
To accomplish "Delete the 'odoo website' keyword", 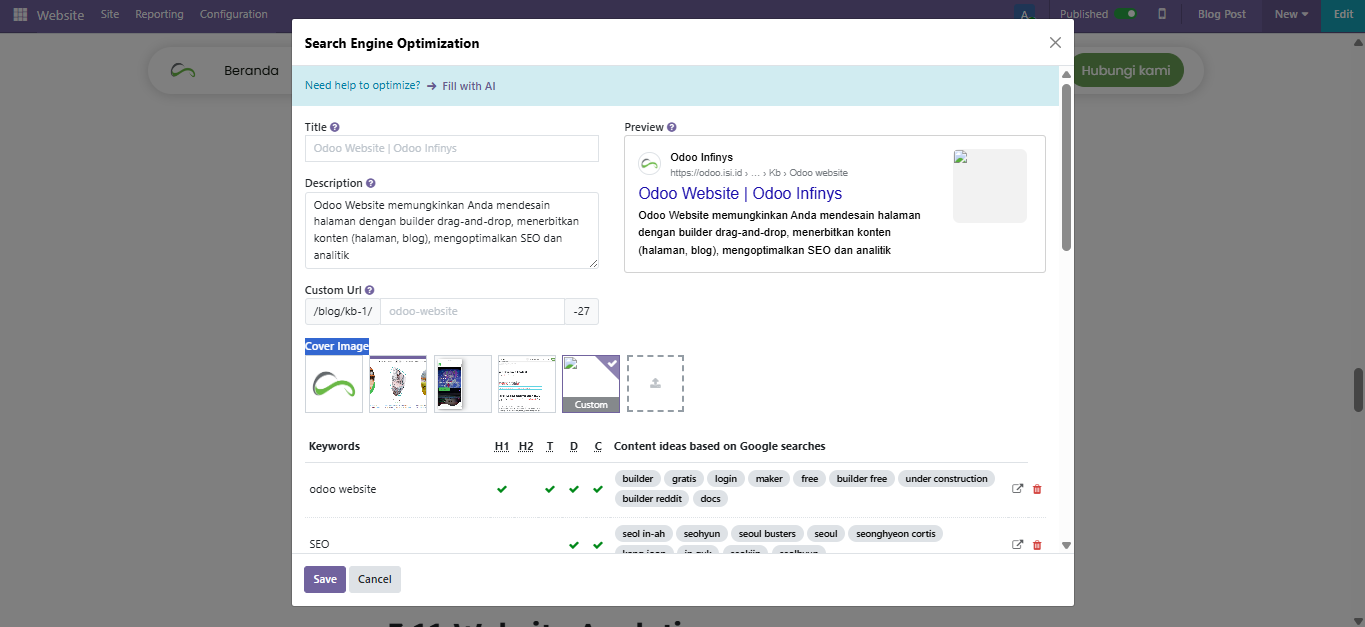I will pyautogui.click(x=1036, y=489).
